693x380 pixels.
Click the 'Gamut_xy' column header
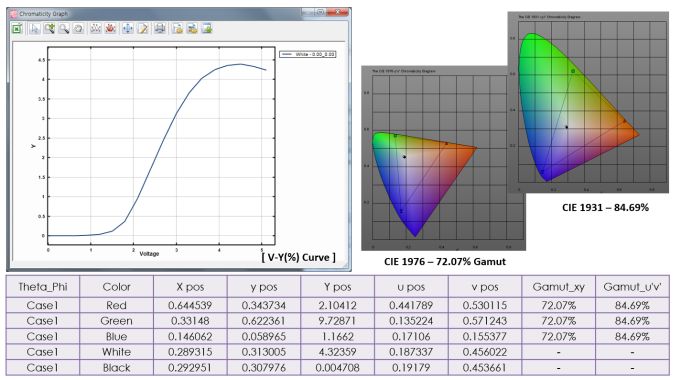point(559,287)
